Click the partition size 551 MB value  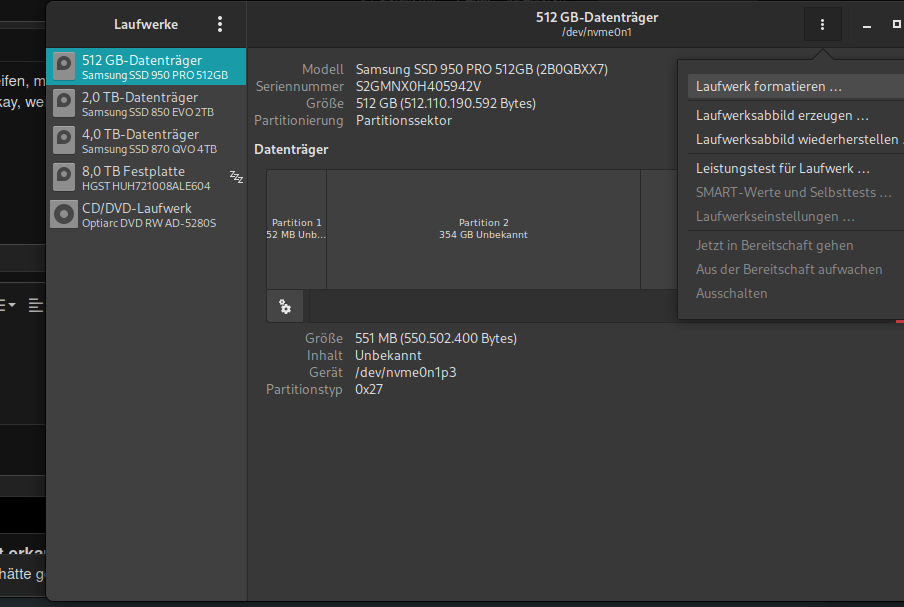(x=435, y=338)
